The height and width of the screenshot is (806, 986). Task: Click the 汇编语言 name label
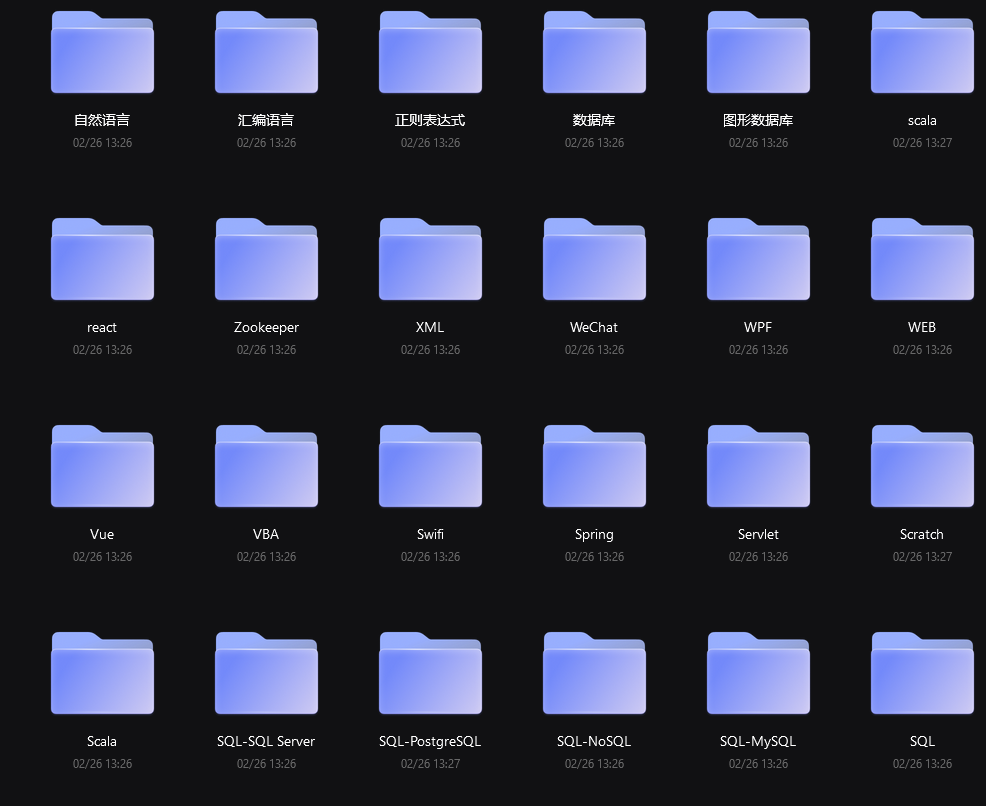(266, 120)
